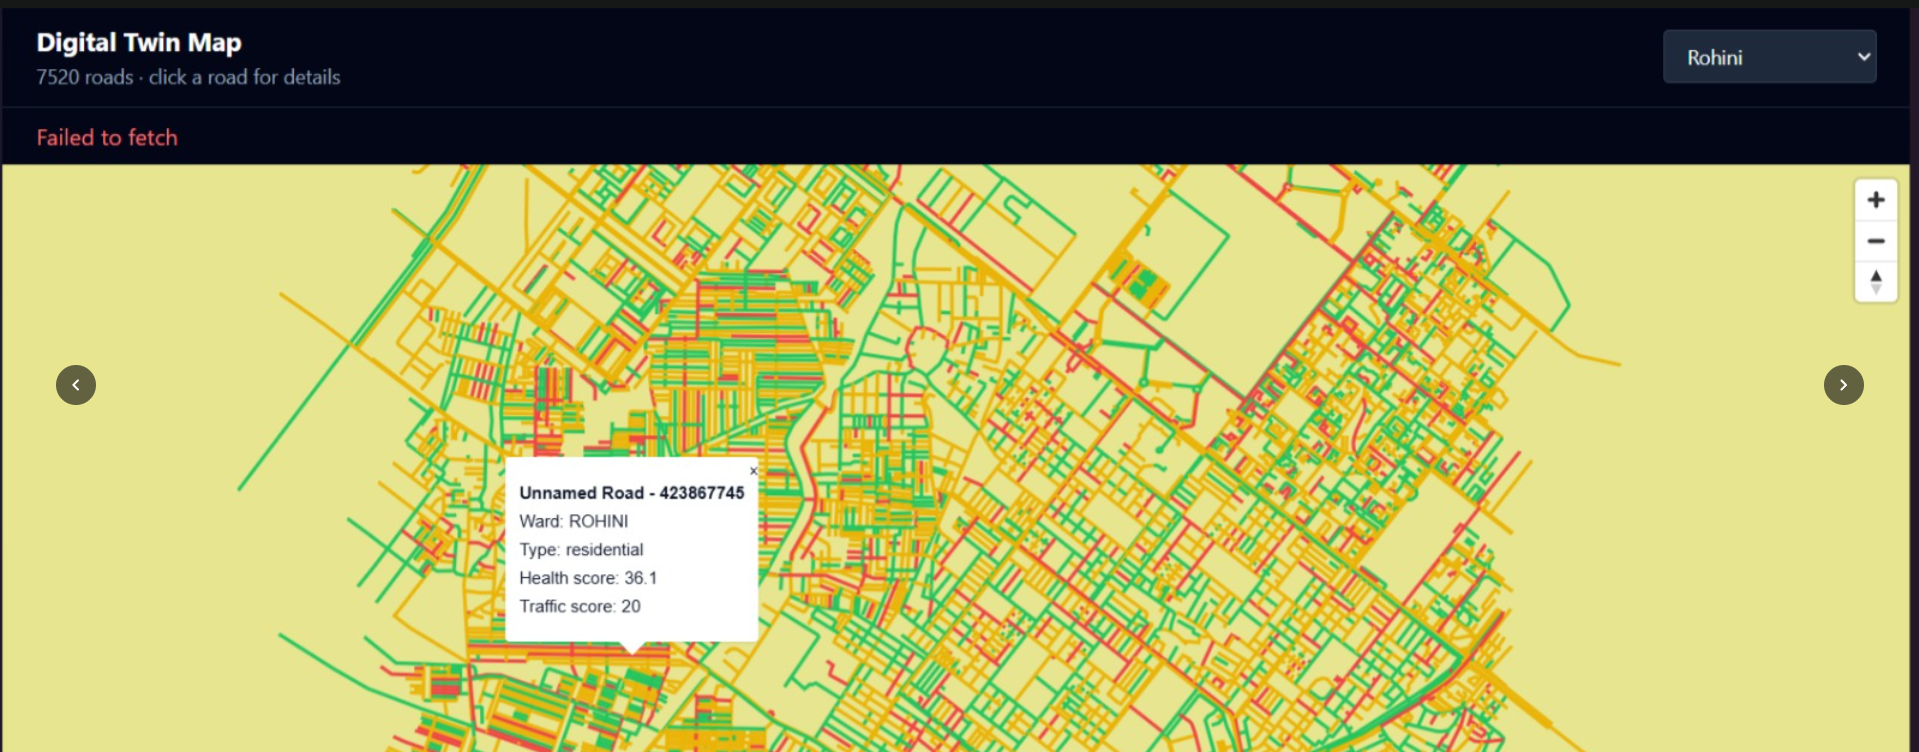Select the Health score: 36.1 line
Image resolution: width=1919 pixels, height=752 pixels.
pyautogui.click(x=588, y=578)
